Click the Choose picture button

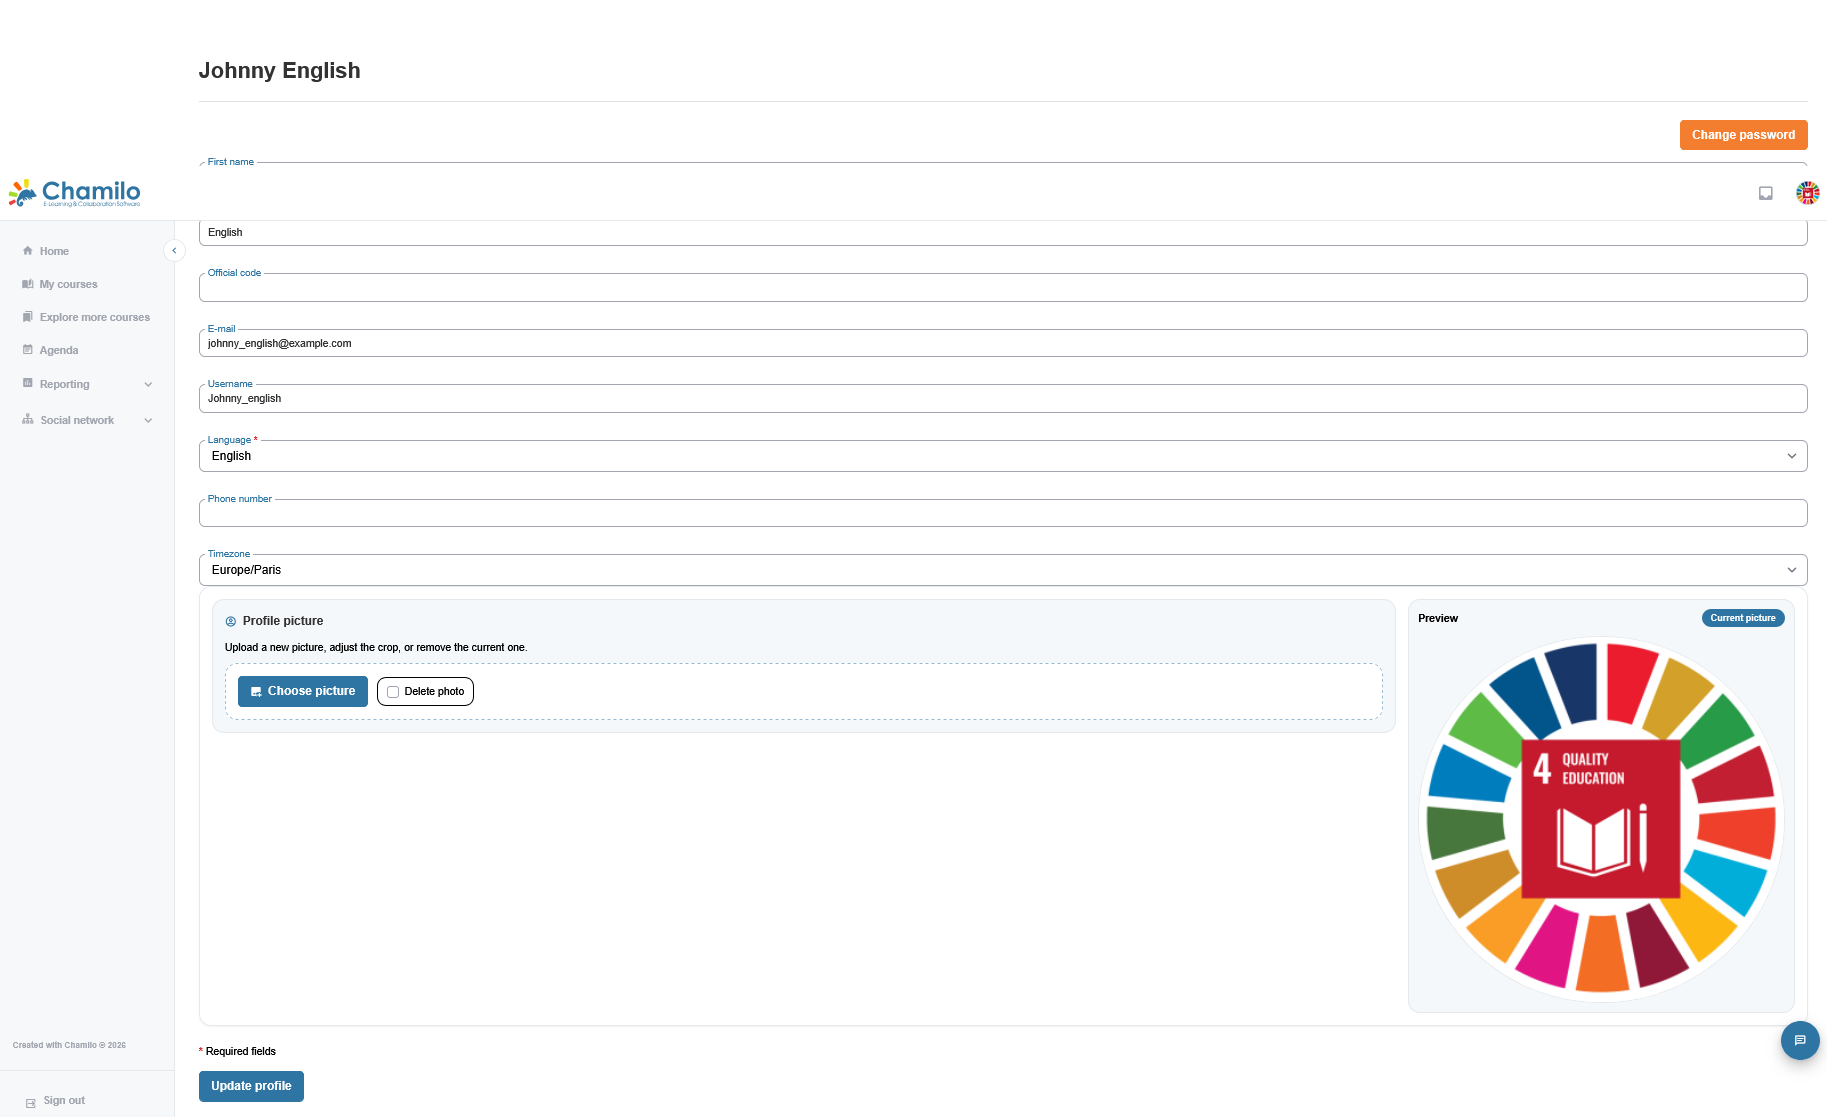[x=303, y=691]
